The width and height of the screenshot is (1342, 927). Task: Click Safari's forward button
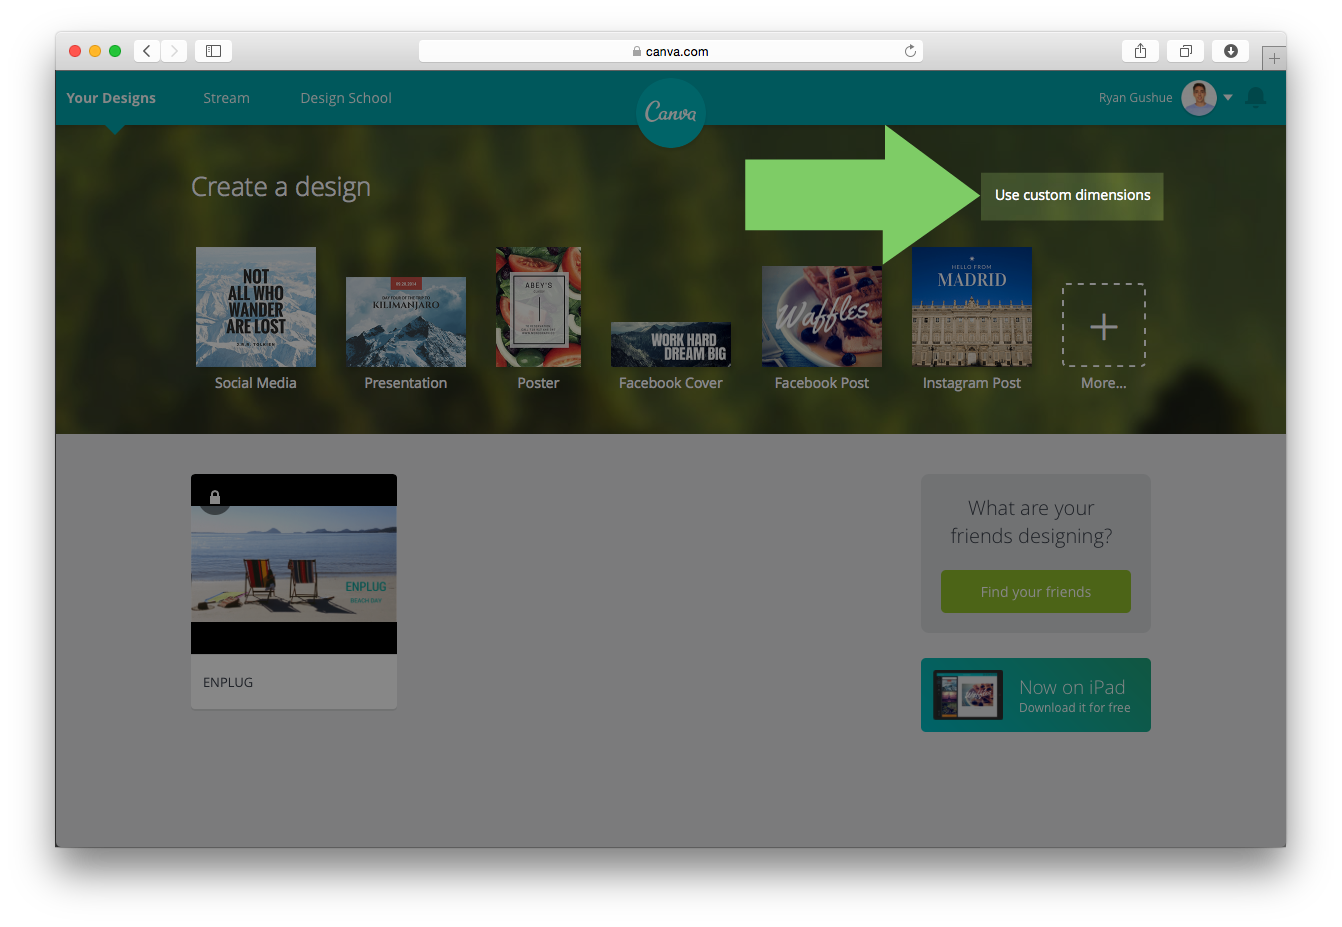point(174,51)
